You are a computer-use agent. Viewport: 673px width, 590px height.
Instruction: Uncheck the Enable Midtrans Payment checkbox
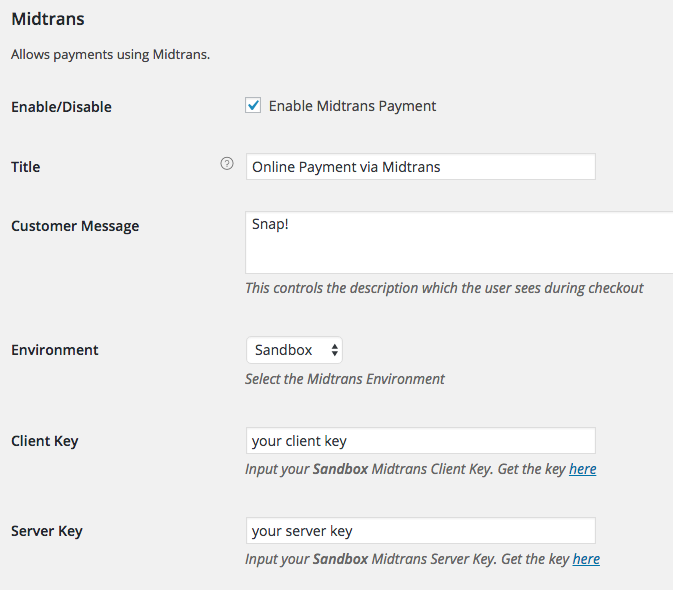253,105
